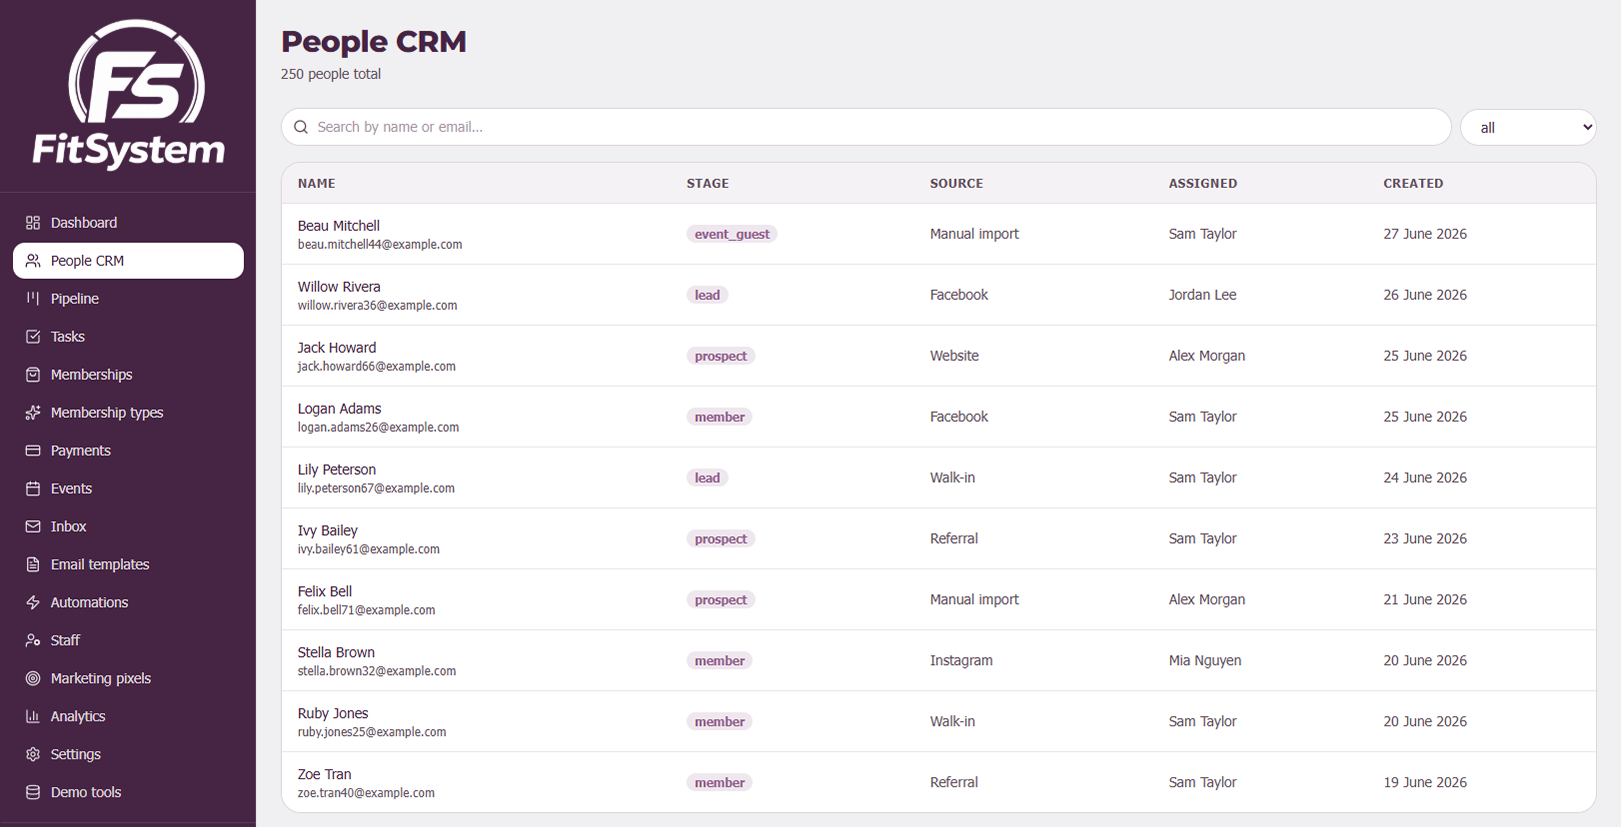Image resolution: width=1621 pixels, height=827 pixels.
Task: Click the Instagram source cell
Action: (961, 660)
